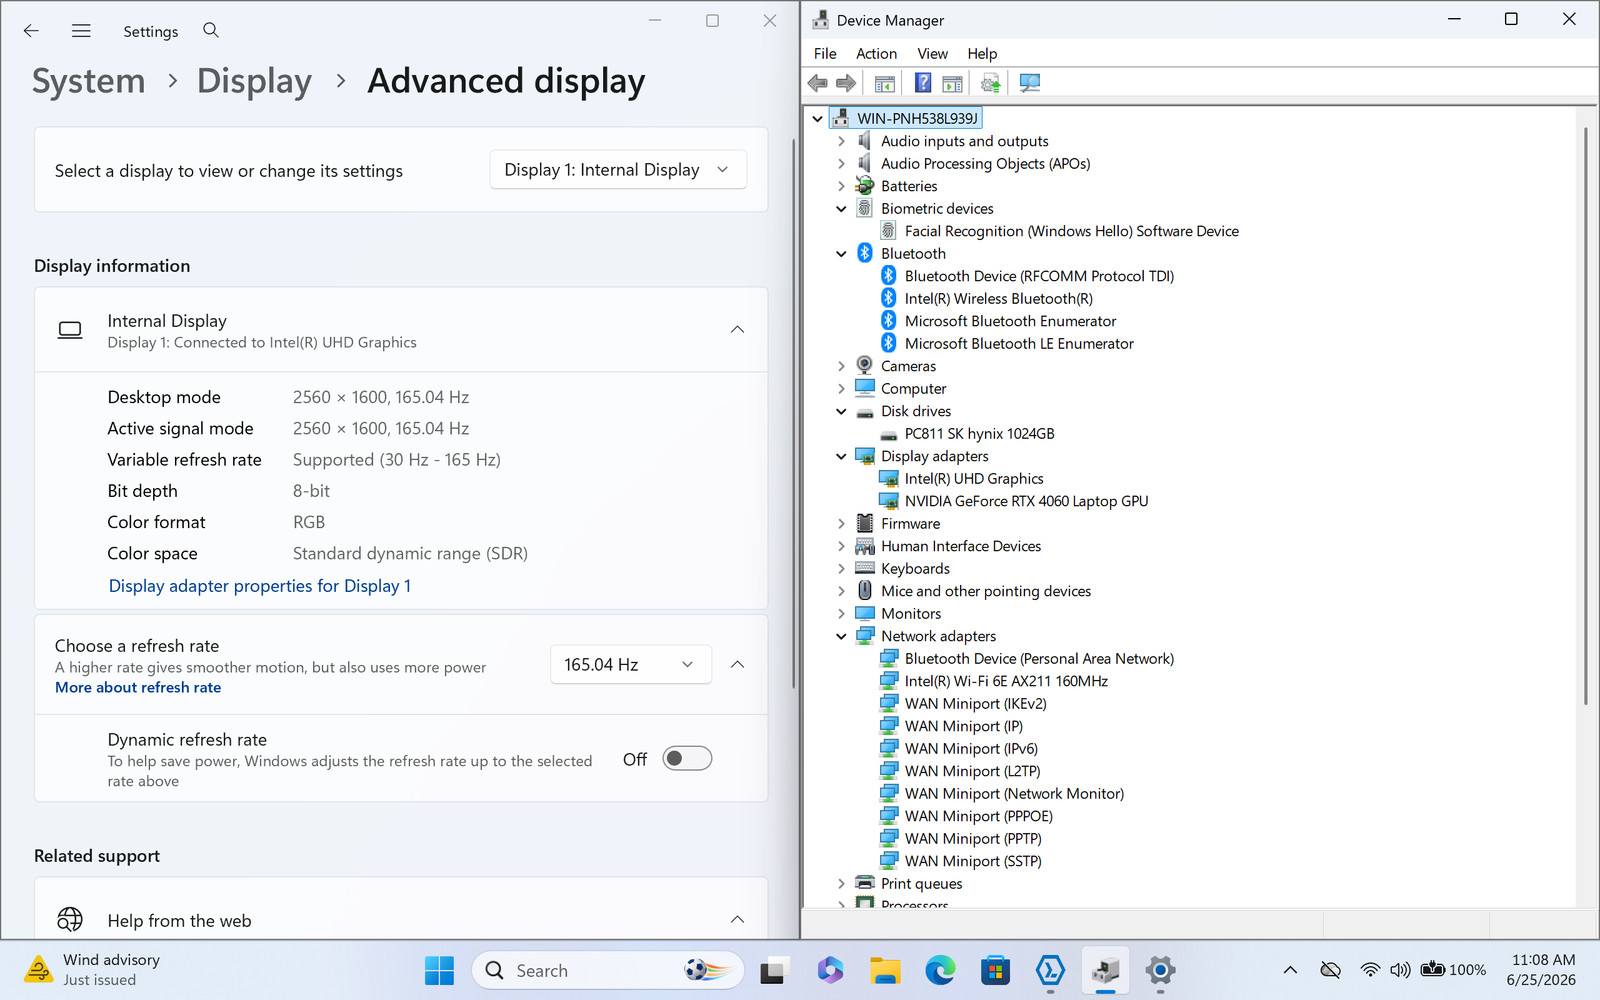The width and height of the screenshot is (1600, 1000).
Task: Click Scan for hardware changes toolbar icon
Action: [1030, 83]
